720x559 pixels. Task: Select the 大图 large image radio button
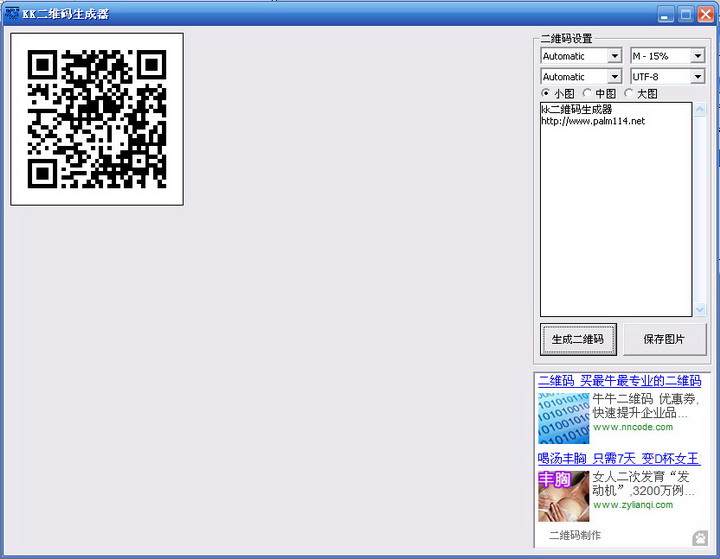coord(628,93)
